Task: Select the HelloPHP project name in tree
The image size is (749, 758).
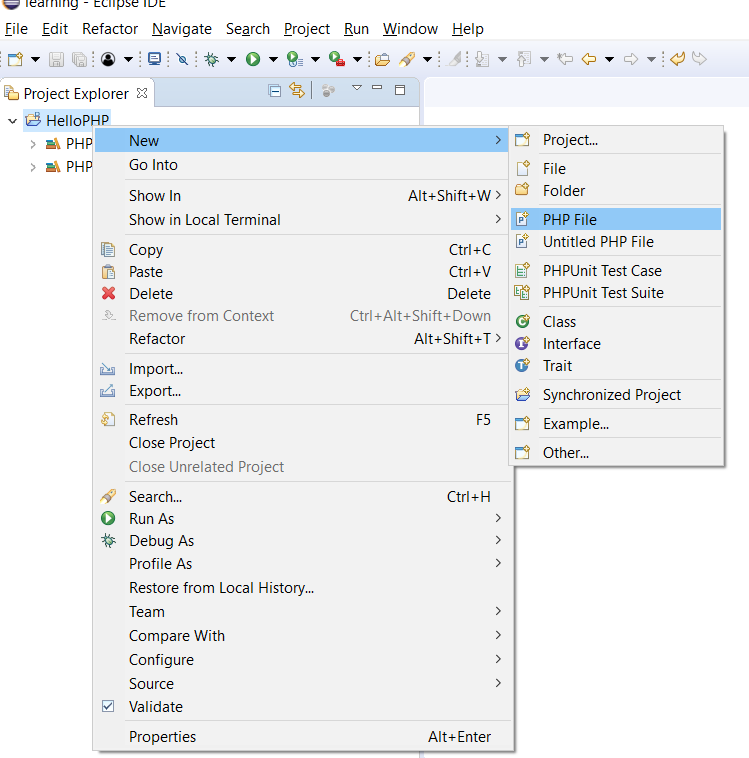Action: 77,121
